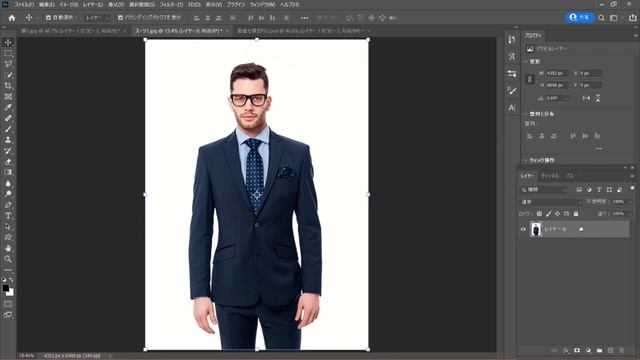Lock position in the Layers panel

(x=558, y=213)
